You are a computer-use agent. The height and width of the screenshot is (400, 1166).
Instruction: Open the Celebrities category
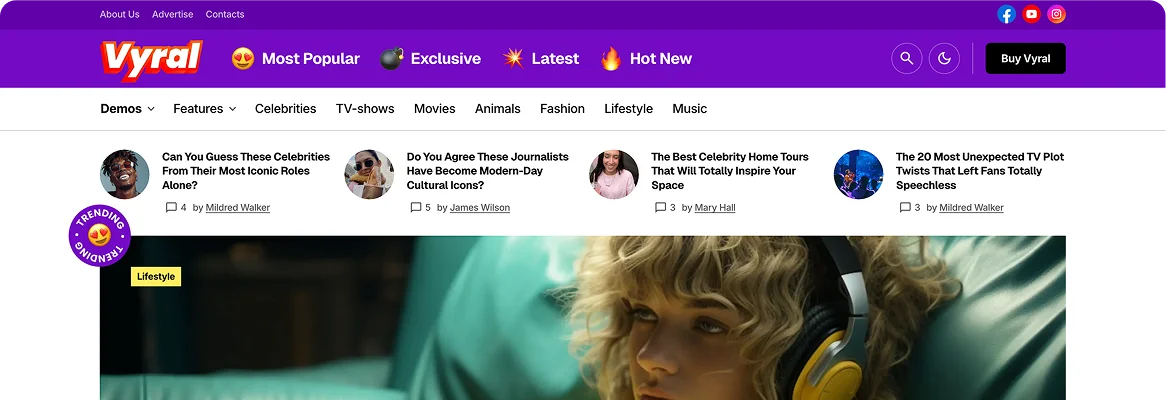pyautogui.click(x=286, y=109)
